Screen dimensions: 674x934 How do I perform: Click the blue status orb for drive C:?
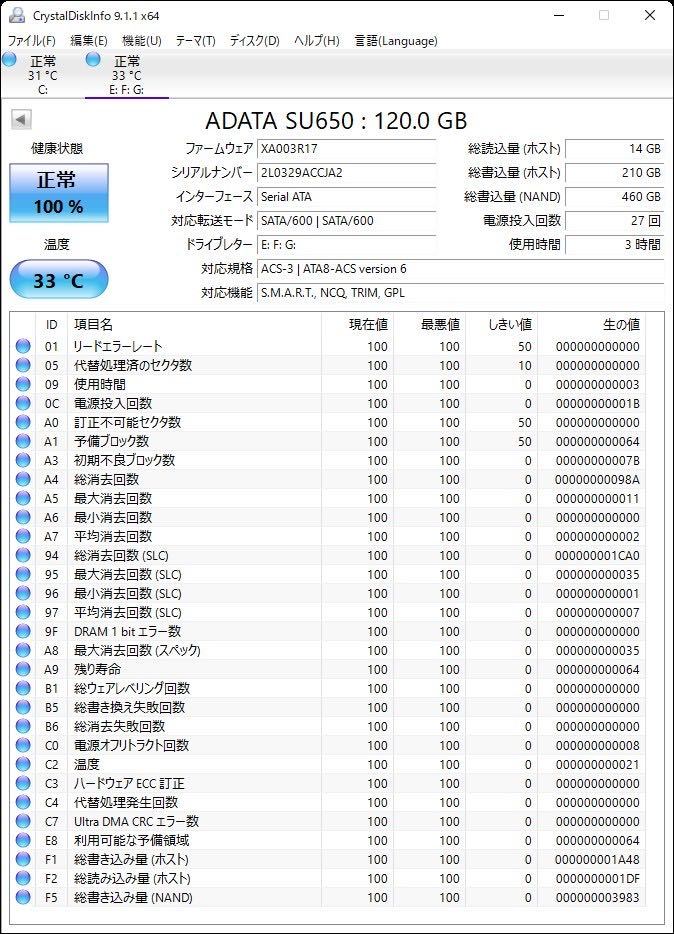[9, 59]
